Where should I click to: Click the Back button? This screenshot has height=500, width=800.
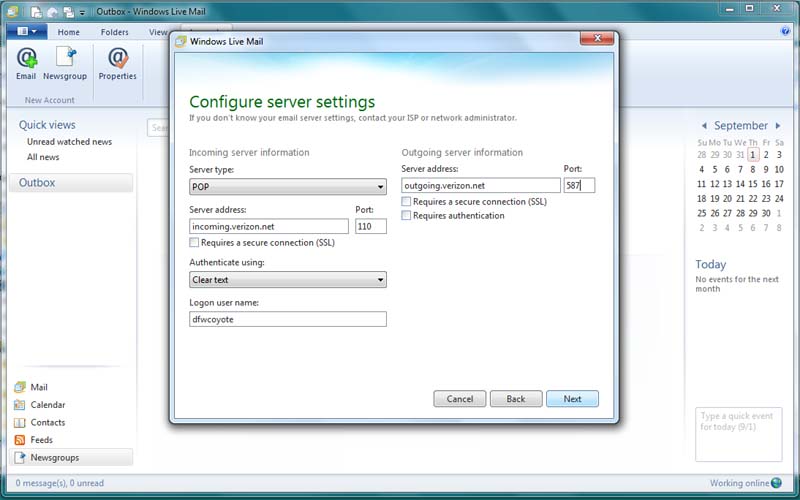point(516,399)
